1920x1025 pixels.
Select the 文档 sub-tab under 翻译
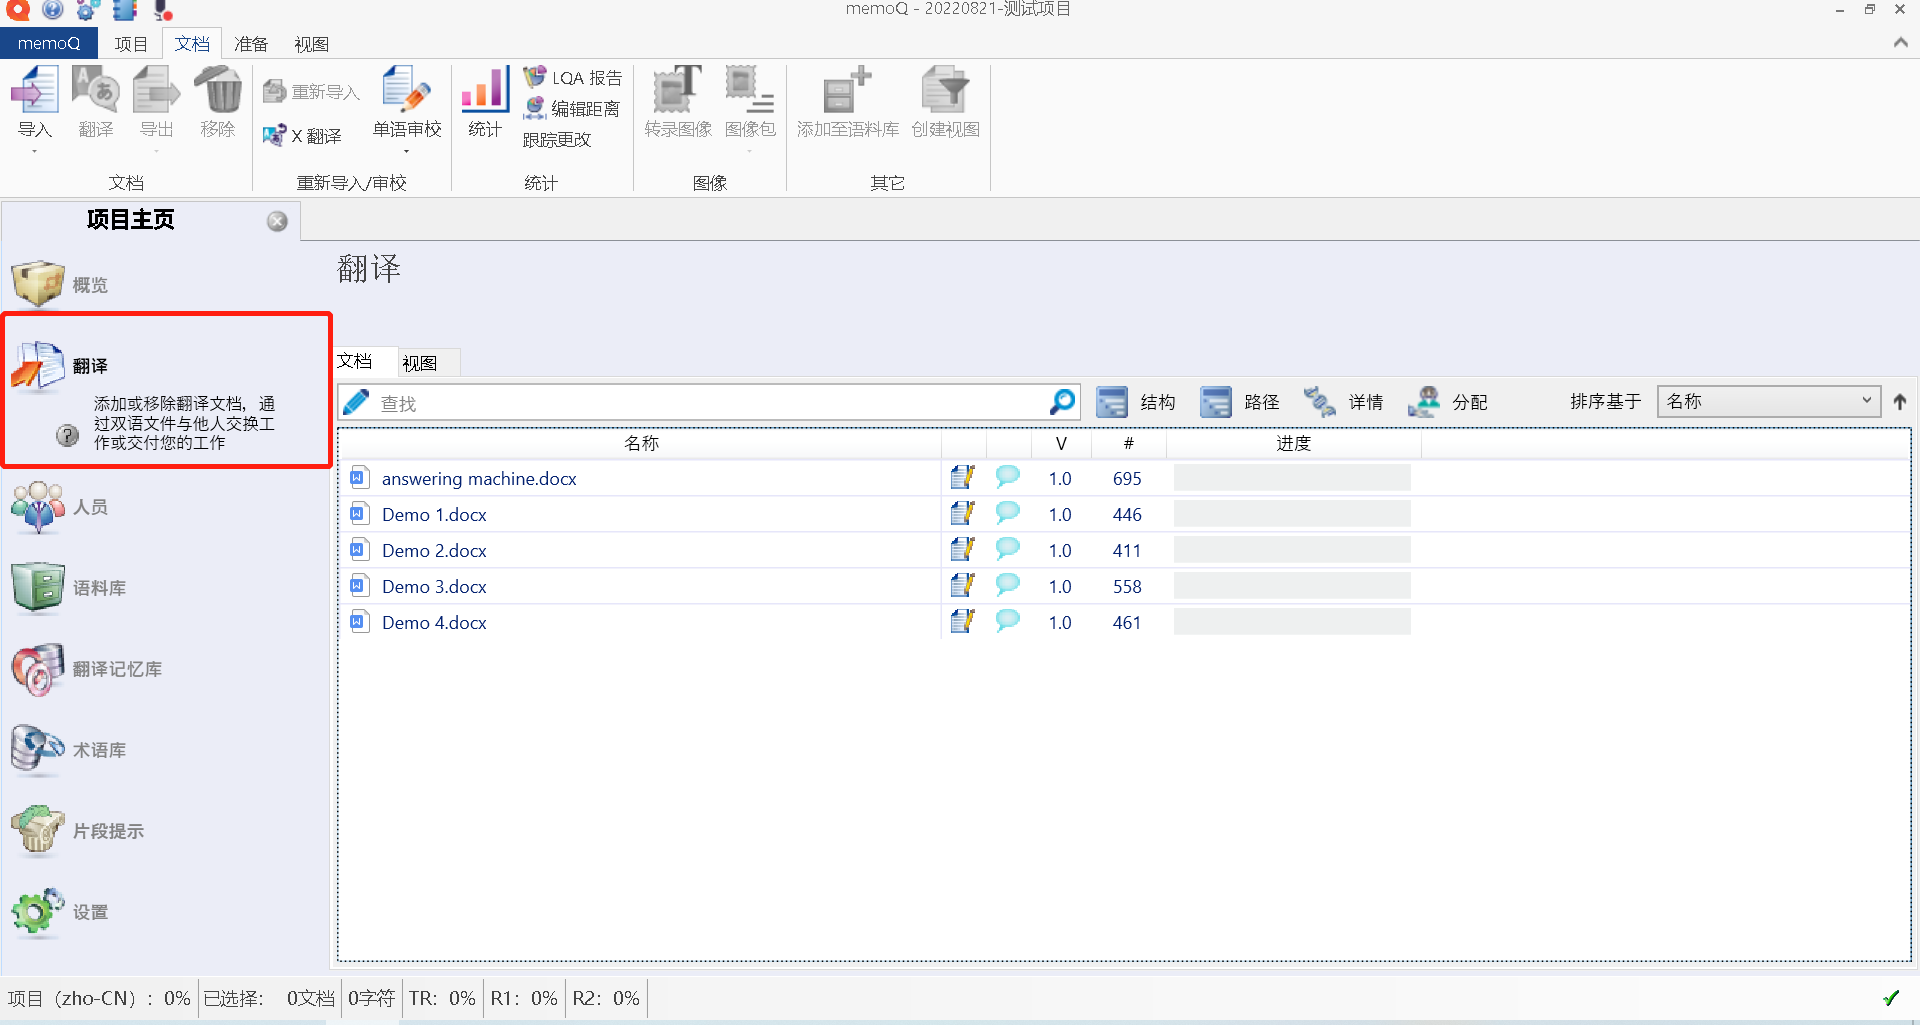click(355, 361)
